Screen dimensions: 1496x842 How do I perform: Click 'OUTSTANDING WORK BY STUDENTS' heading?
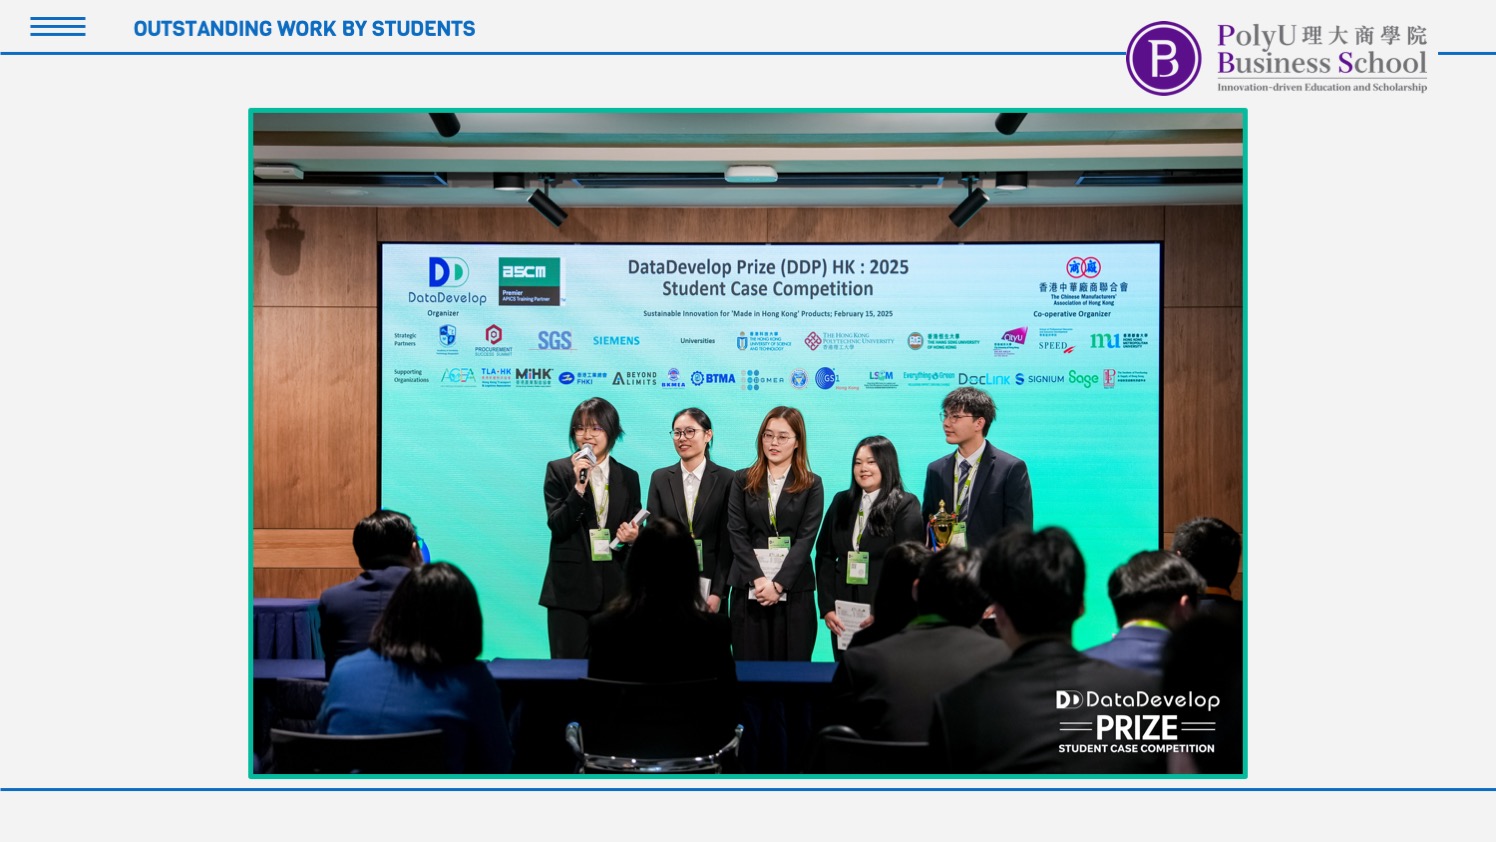(304, 29)
